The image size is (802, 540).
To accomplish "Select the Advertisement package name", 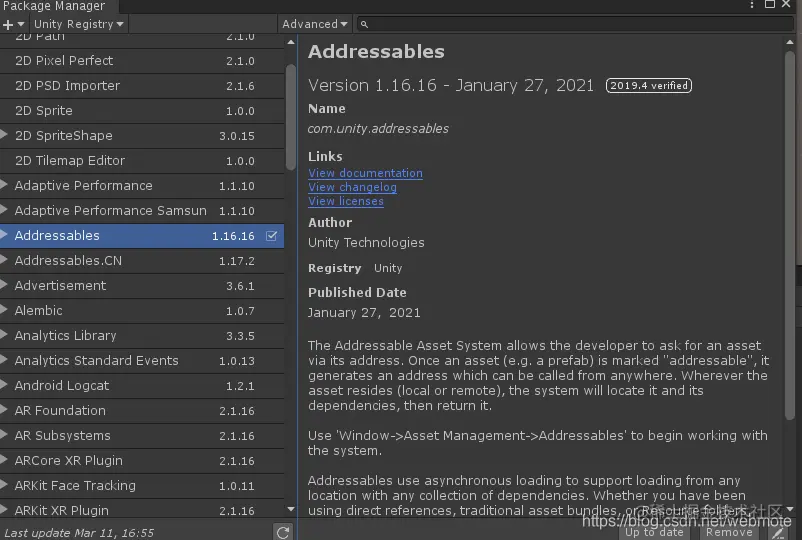I will (x=60, y=286).
